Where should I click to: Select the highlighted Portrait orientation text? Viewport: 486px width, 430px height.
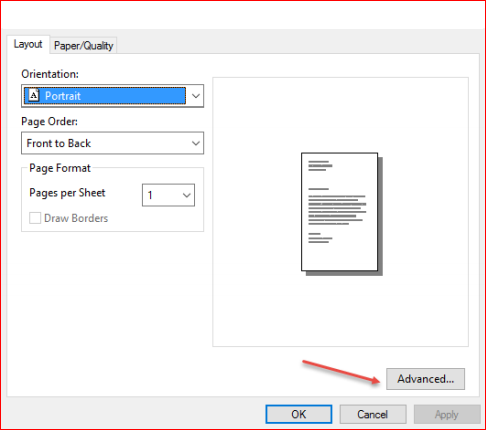click(x=63, y=96)
